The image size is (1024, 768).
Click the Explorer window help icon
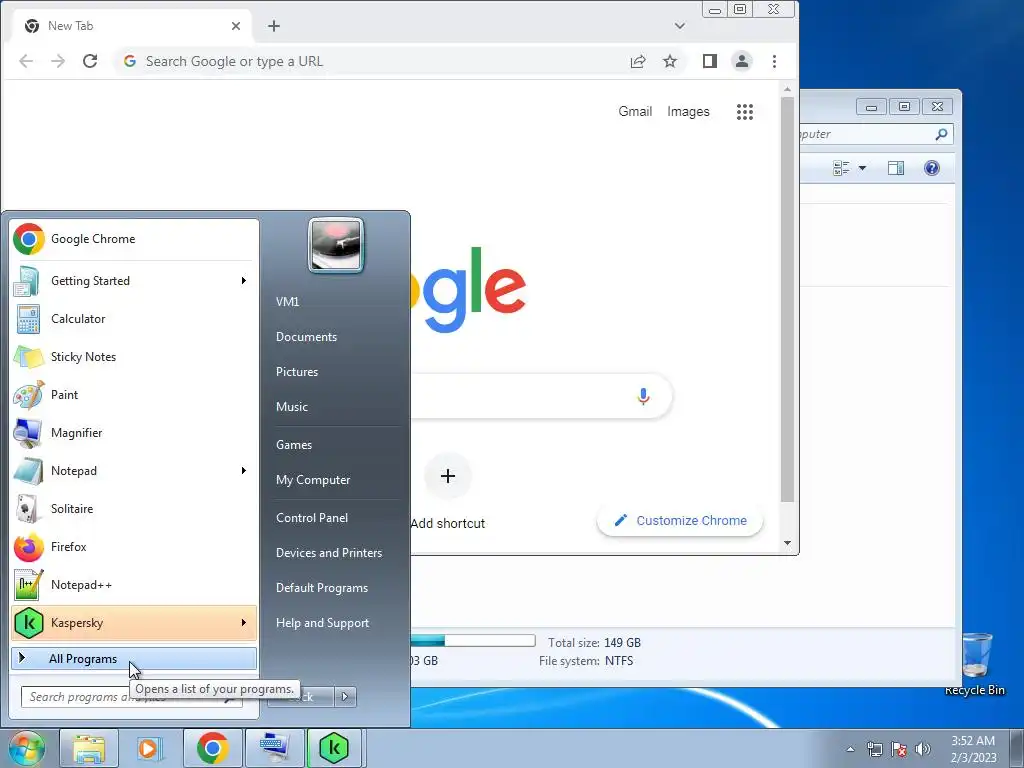[x=932, y=168]
